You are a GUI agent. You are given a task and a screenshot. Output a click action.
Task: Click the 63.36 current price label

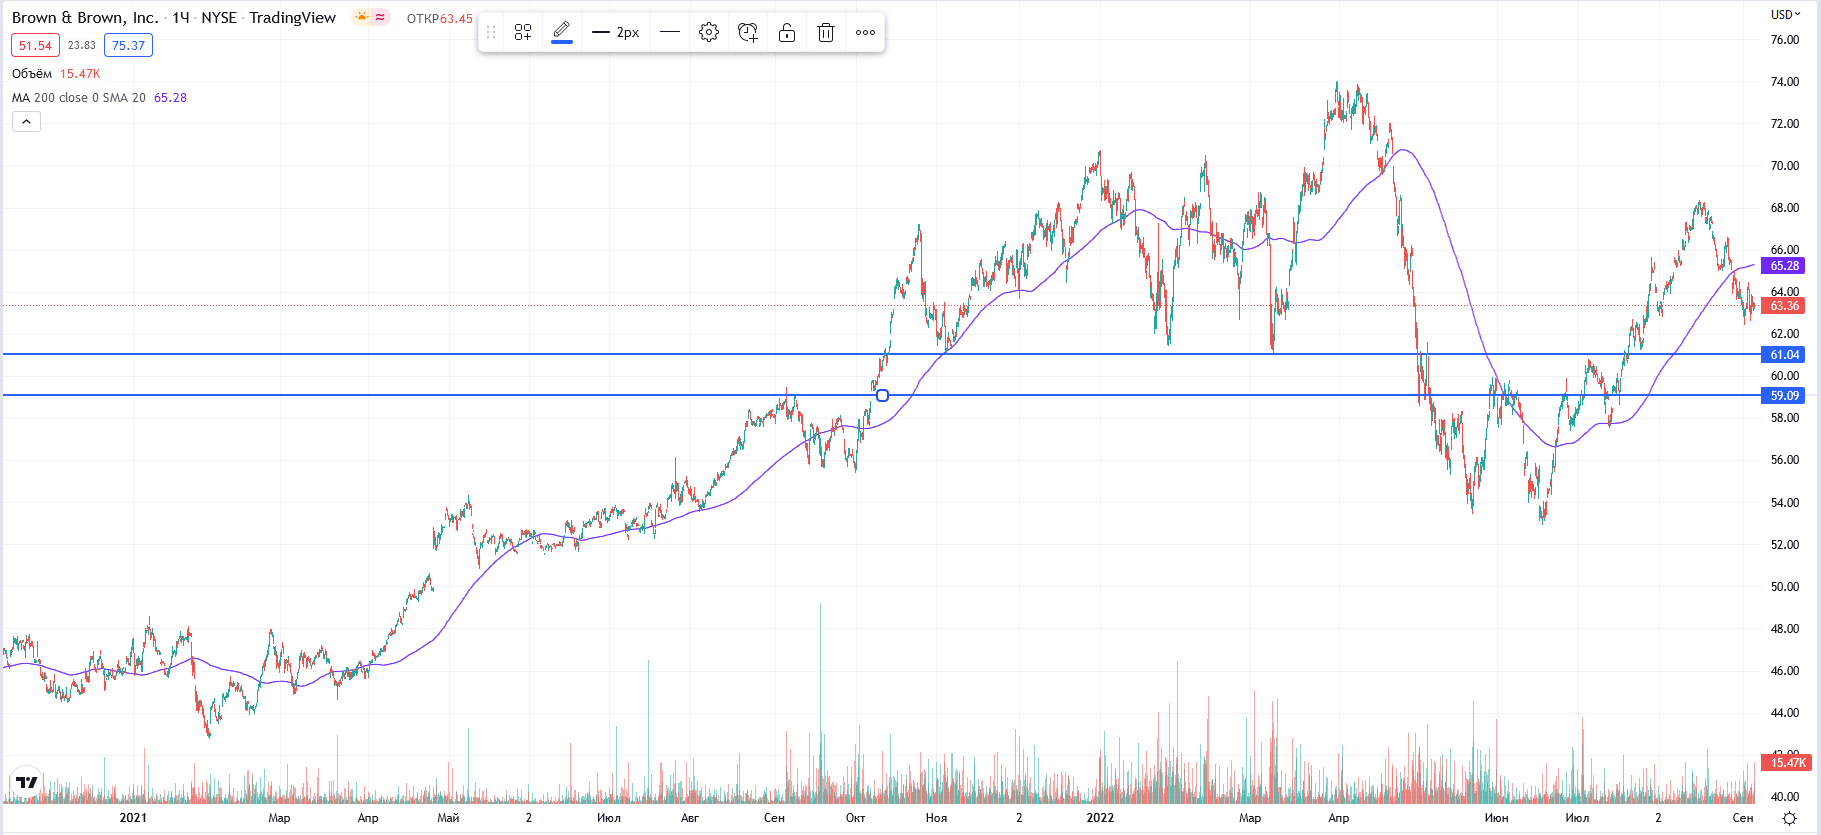(1785, 306)
